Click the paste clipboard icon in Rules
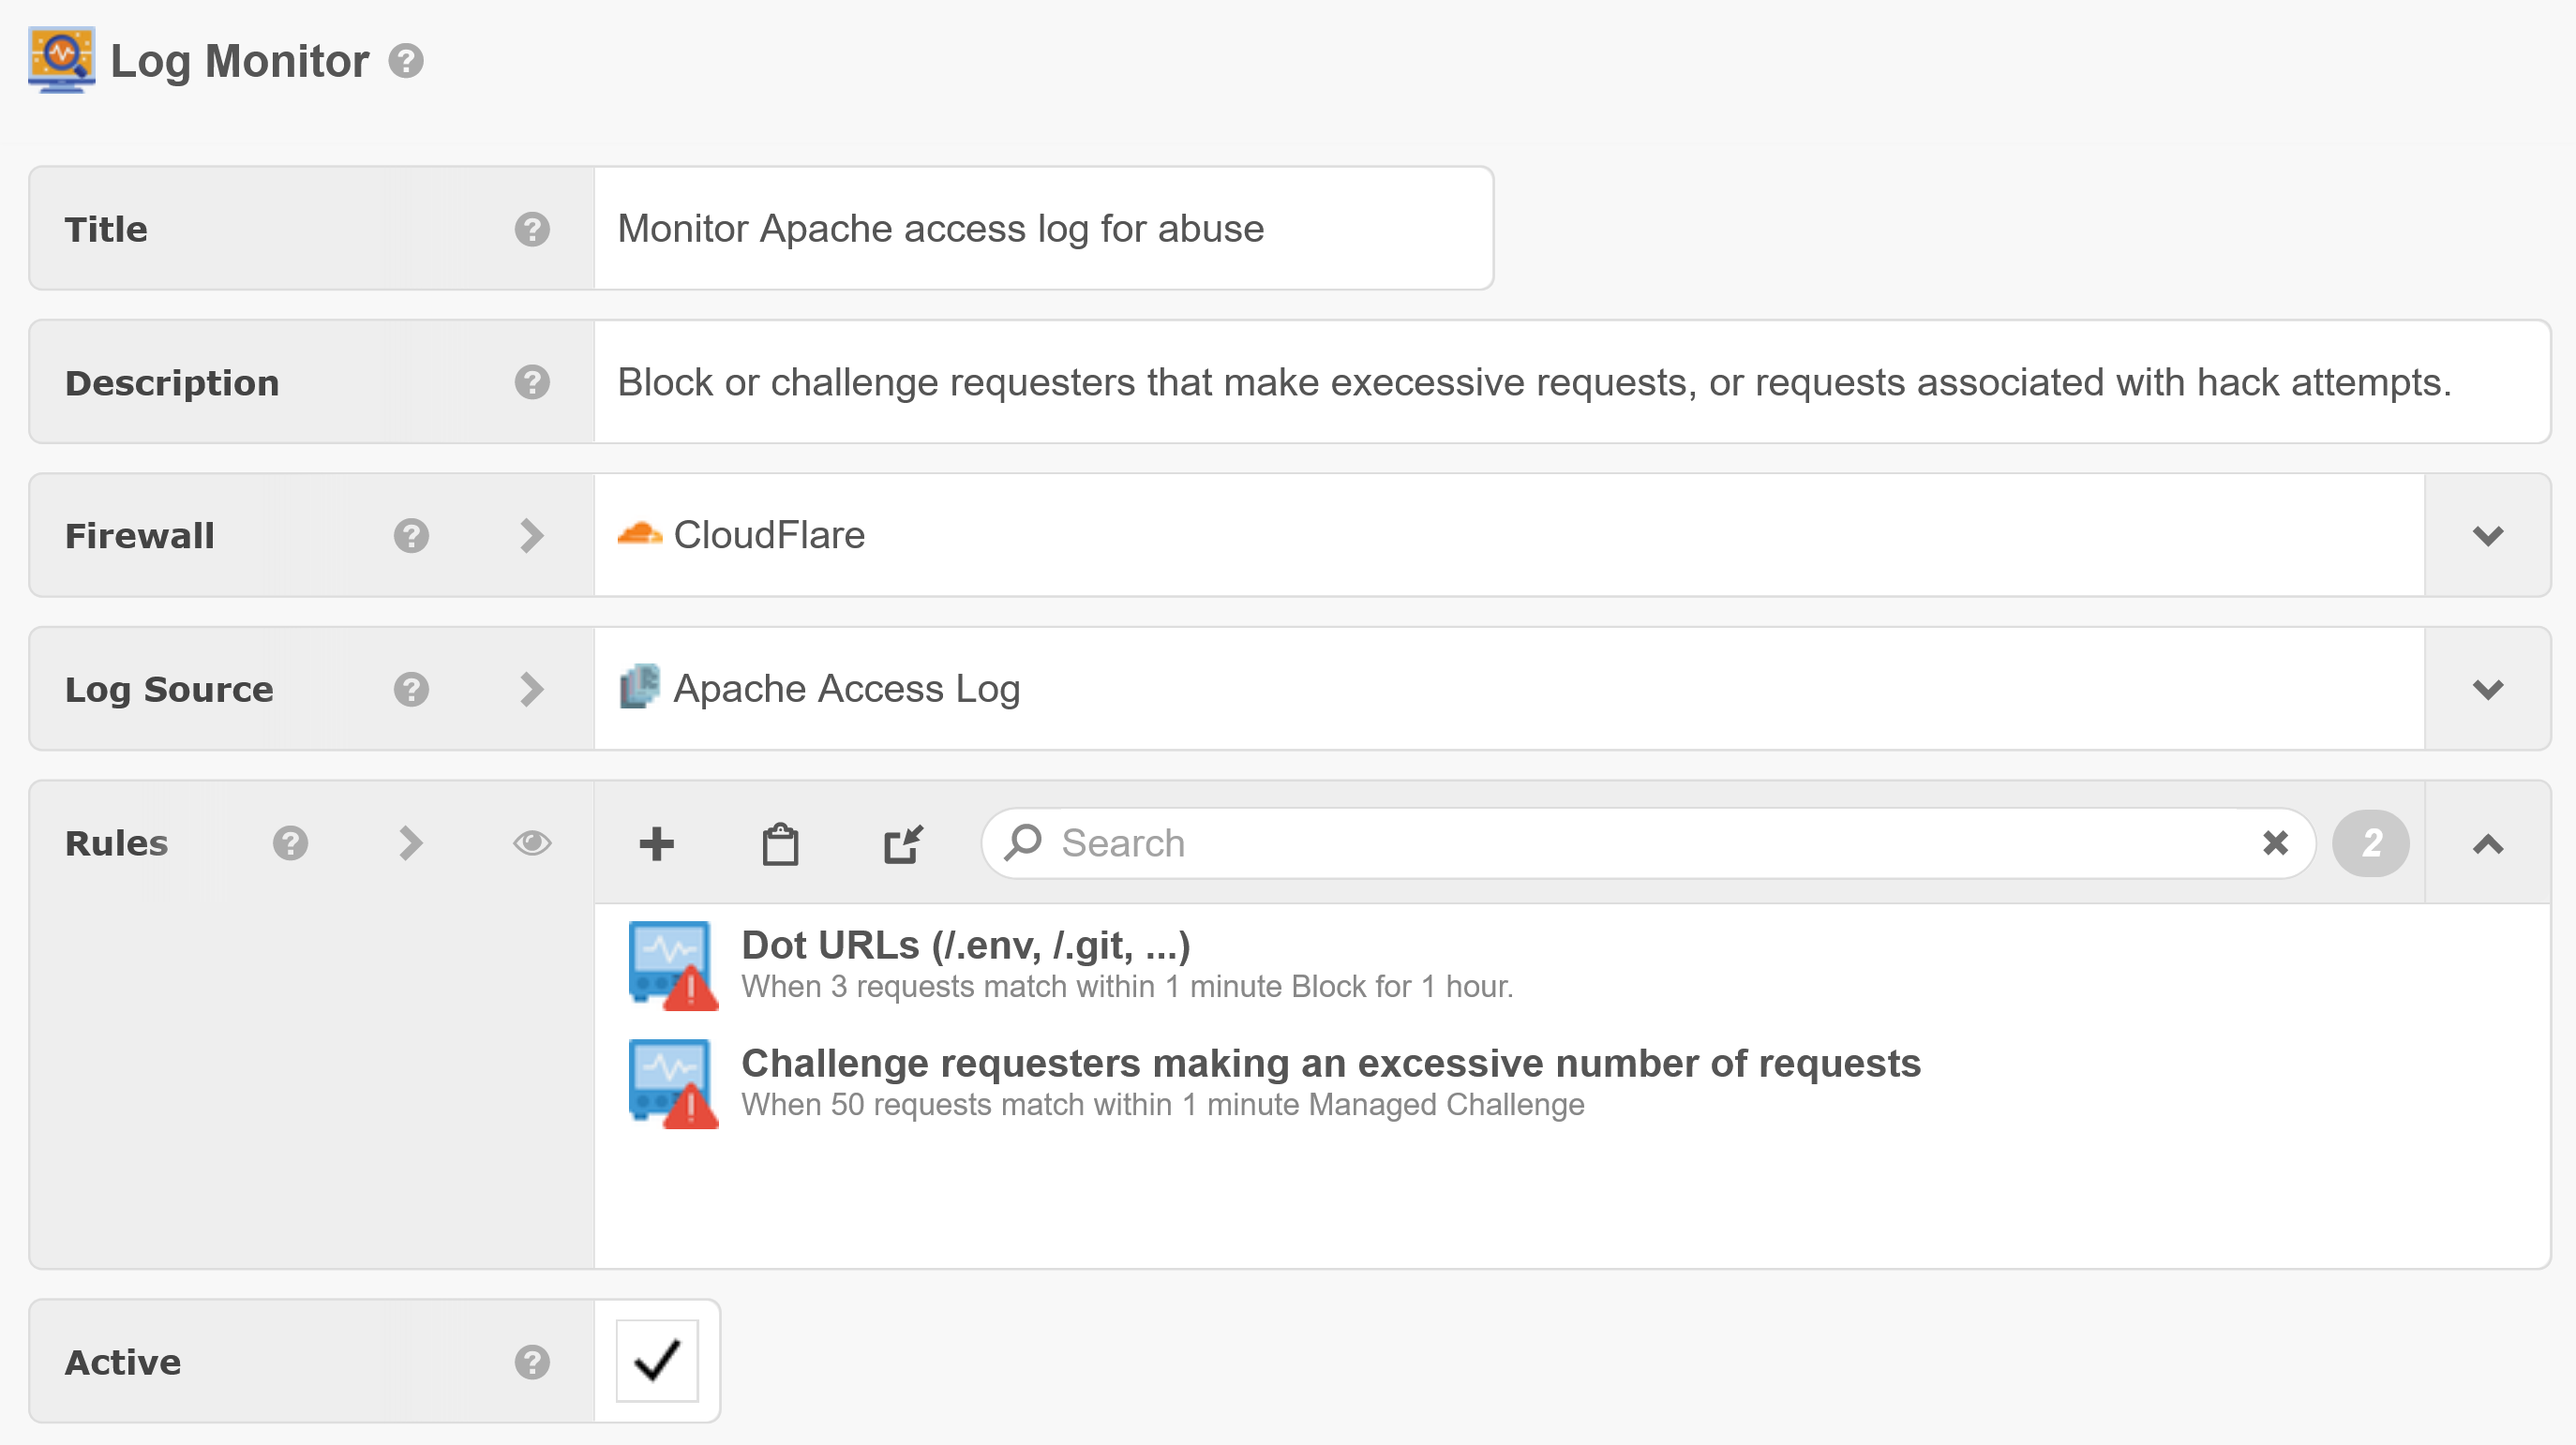The image size is (2576, 1445). pos(780,843)
